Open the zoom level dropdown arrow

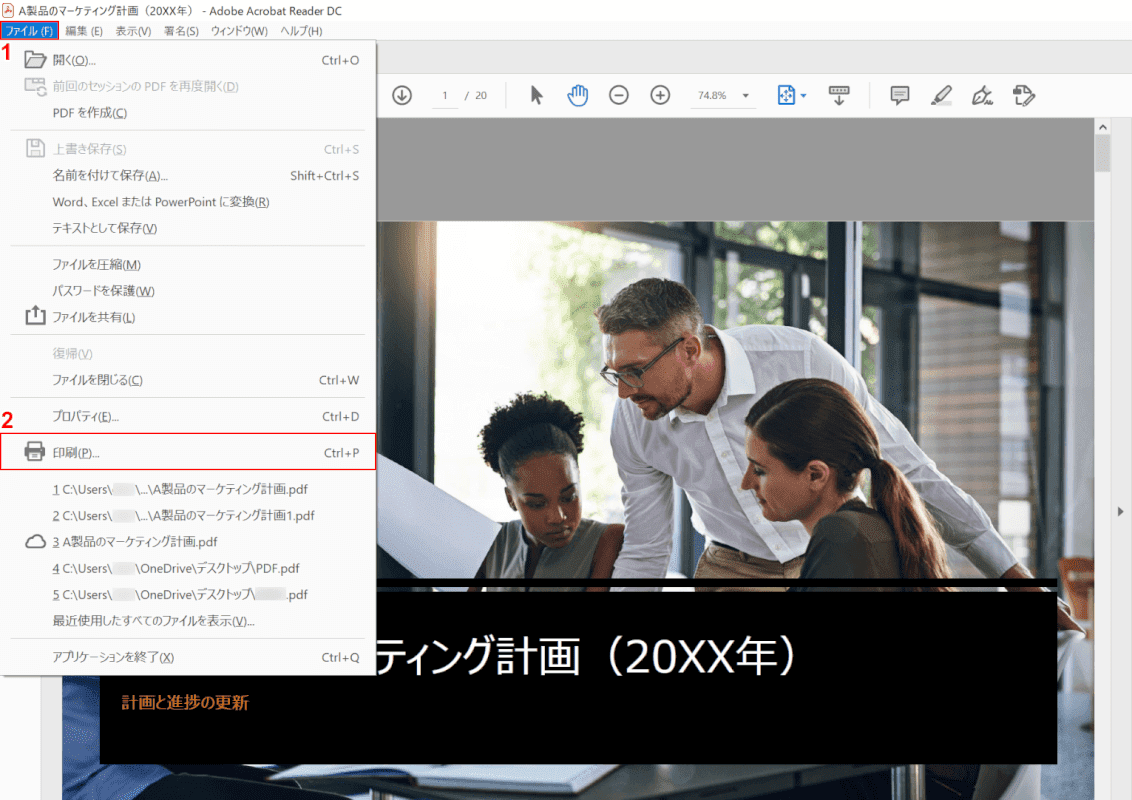pos(746,95)
